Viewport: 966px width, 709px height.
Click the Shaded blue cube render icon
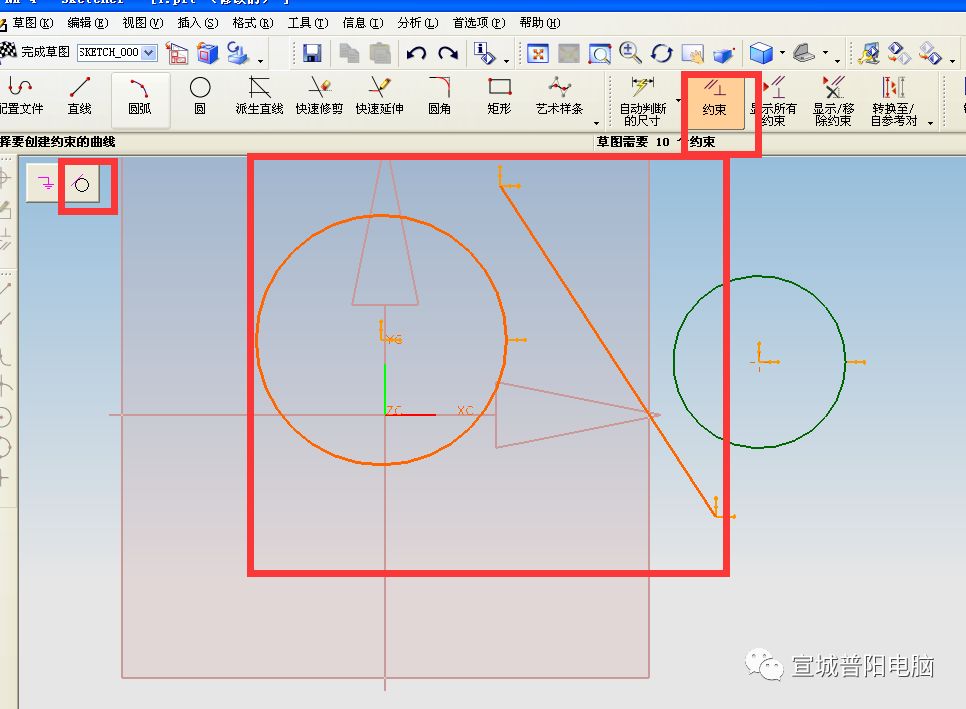coord(761,53)
